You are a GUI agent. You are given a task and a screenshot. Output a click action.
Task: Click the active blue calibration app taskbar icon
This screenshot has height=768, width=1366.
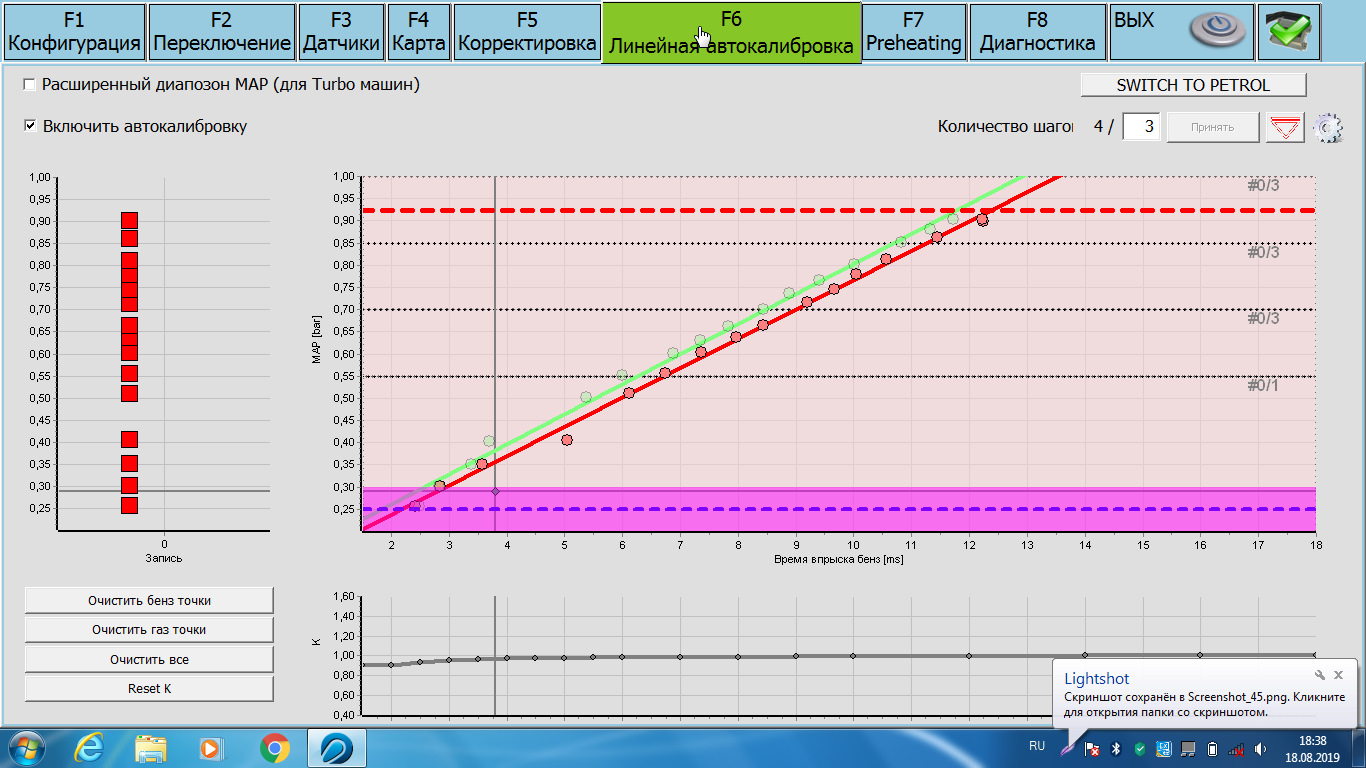336,748
